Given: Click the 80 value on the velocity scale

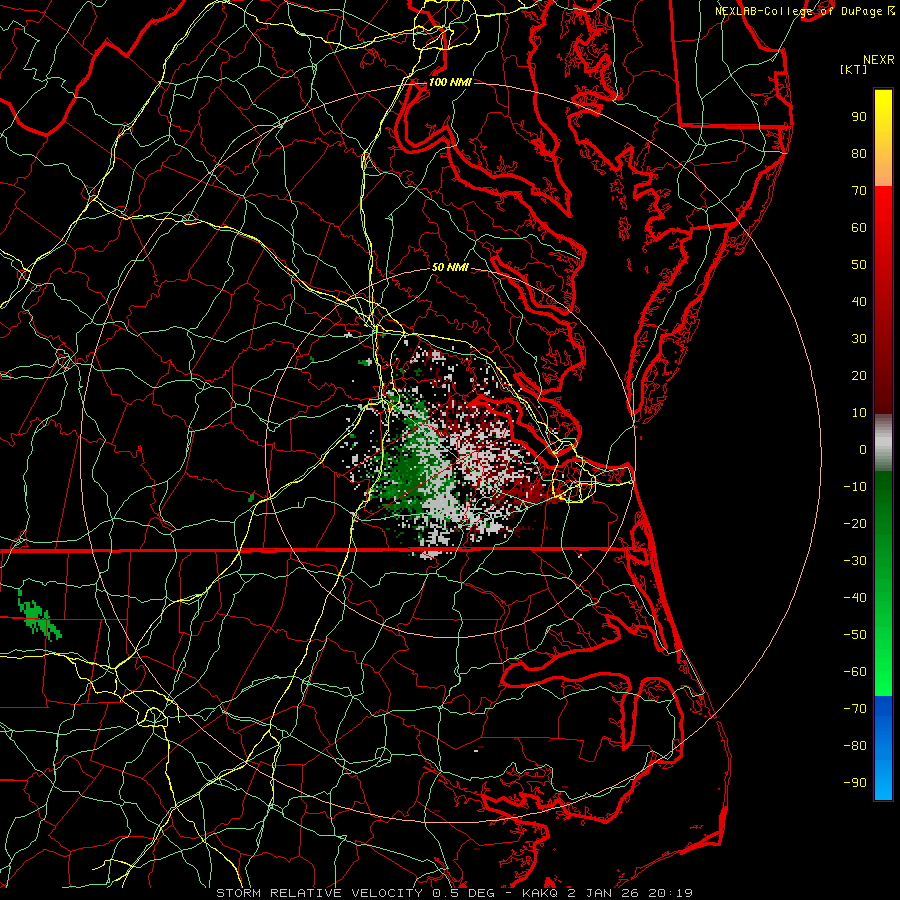Looking at the screenshot, I should [859, 153].
